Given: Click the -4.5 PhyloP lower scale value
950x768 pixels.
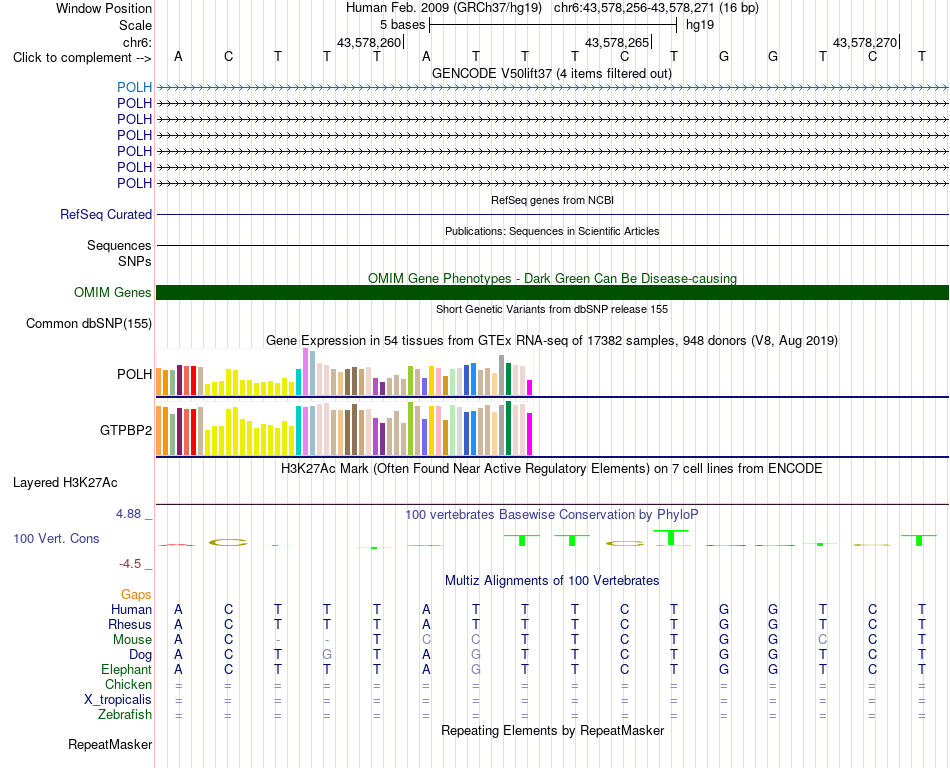Looking at the screenshot, I should coord(131,564).
